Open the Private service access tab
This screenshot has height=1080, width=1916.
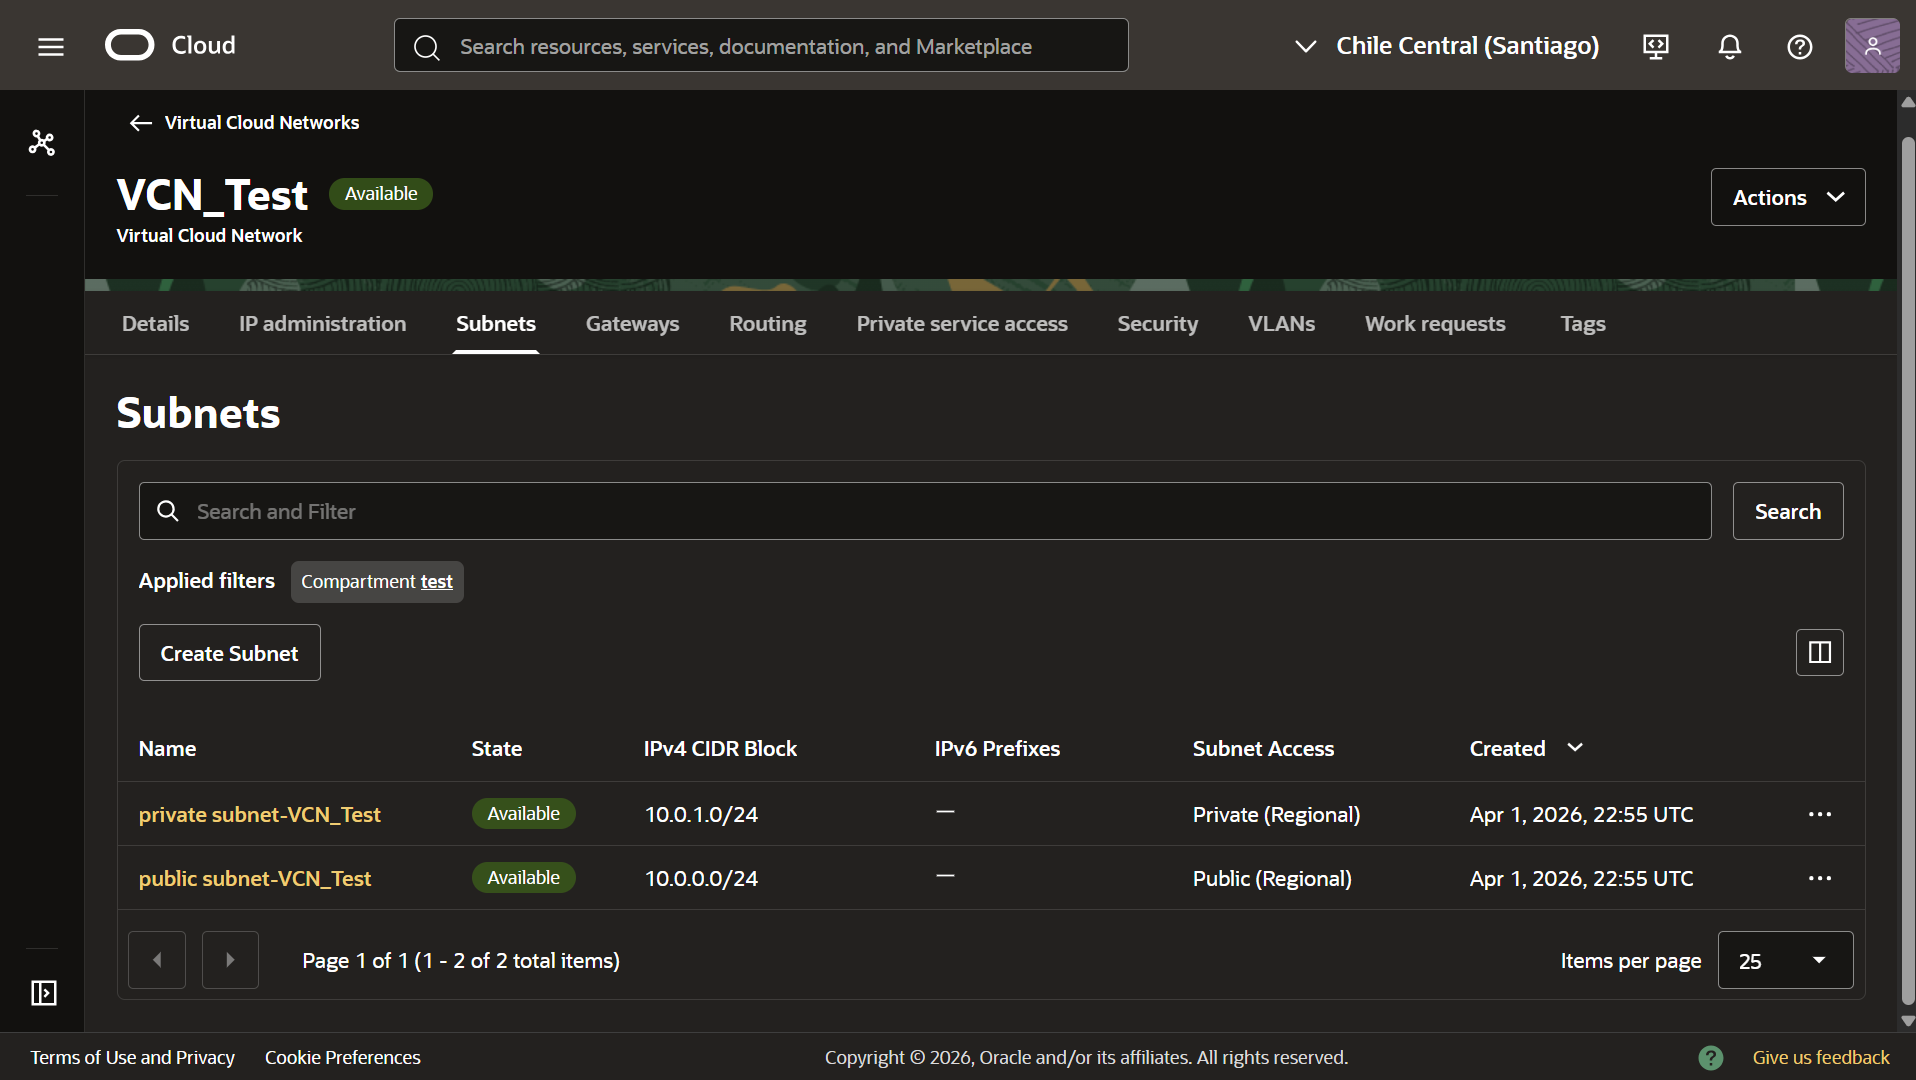[x=962, y=324]
